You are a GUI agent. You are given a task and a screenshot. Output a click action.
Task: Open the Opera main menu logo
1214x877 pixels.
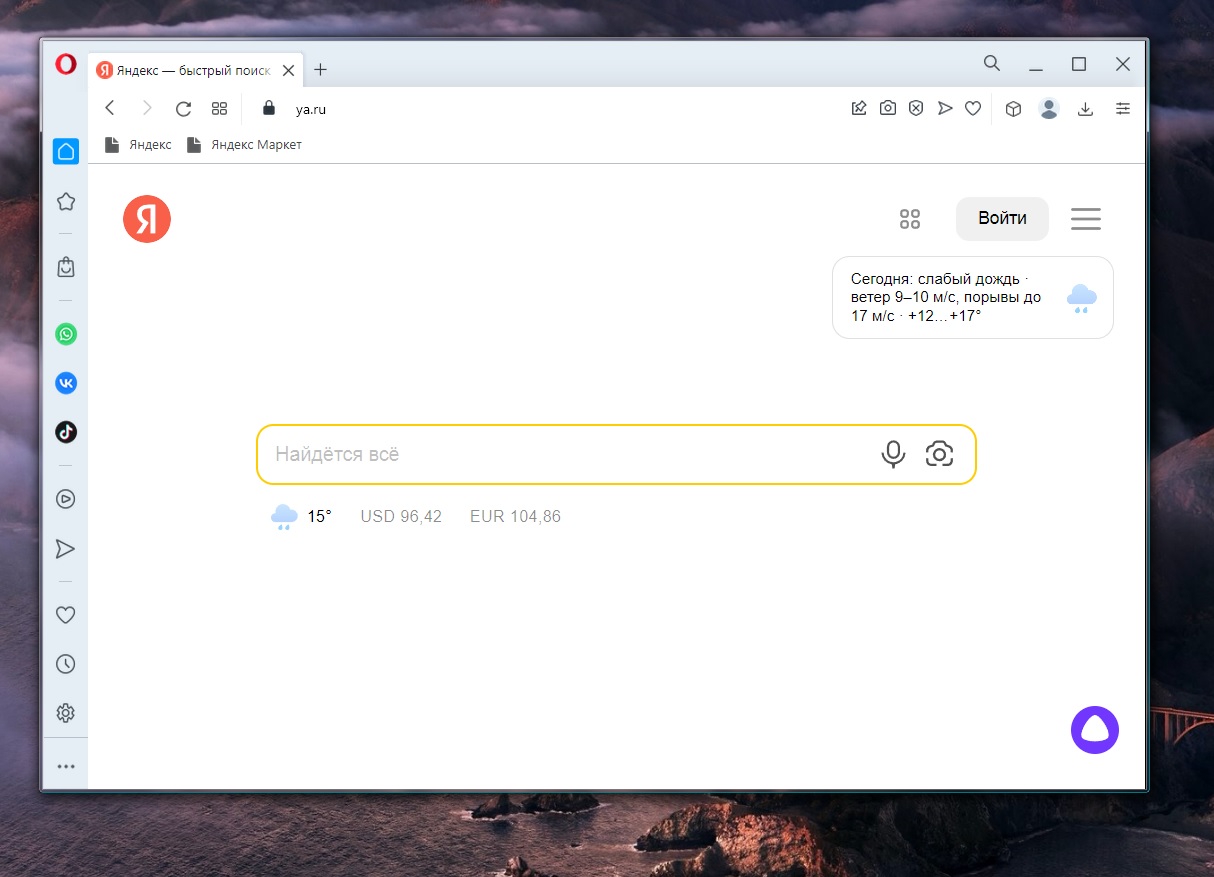[x=66, y=64]
